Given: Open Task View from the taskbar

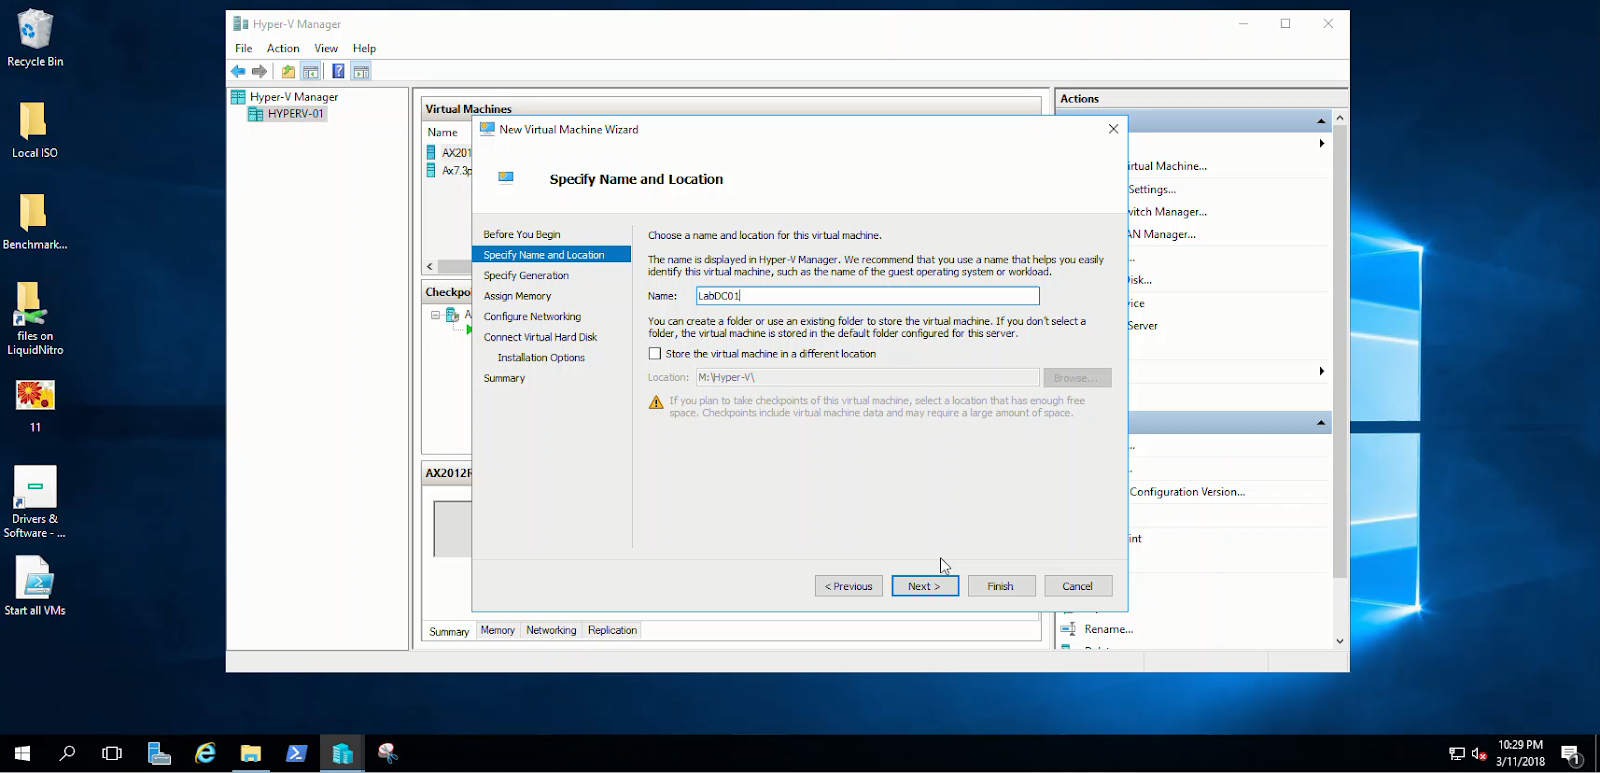Looking at the screenshot, I should (x=112, y=753).
